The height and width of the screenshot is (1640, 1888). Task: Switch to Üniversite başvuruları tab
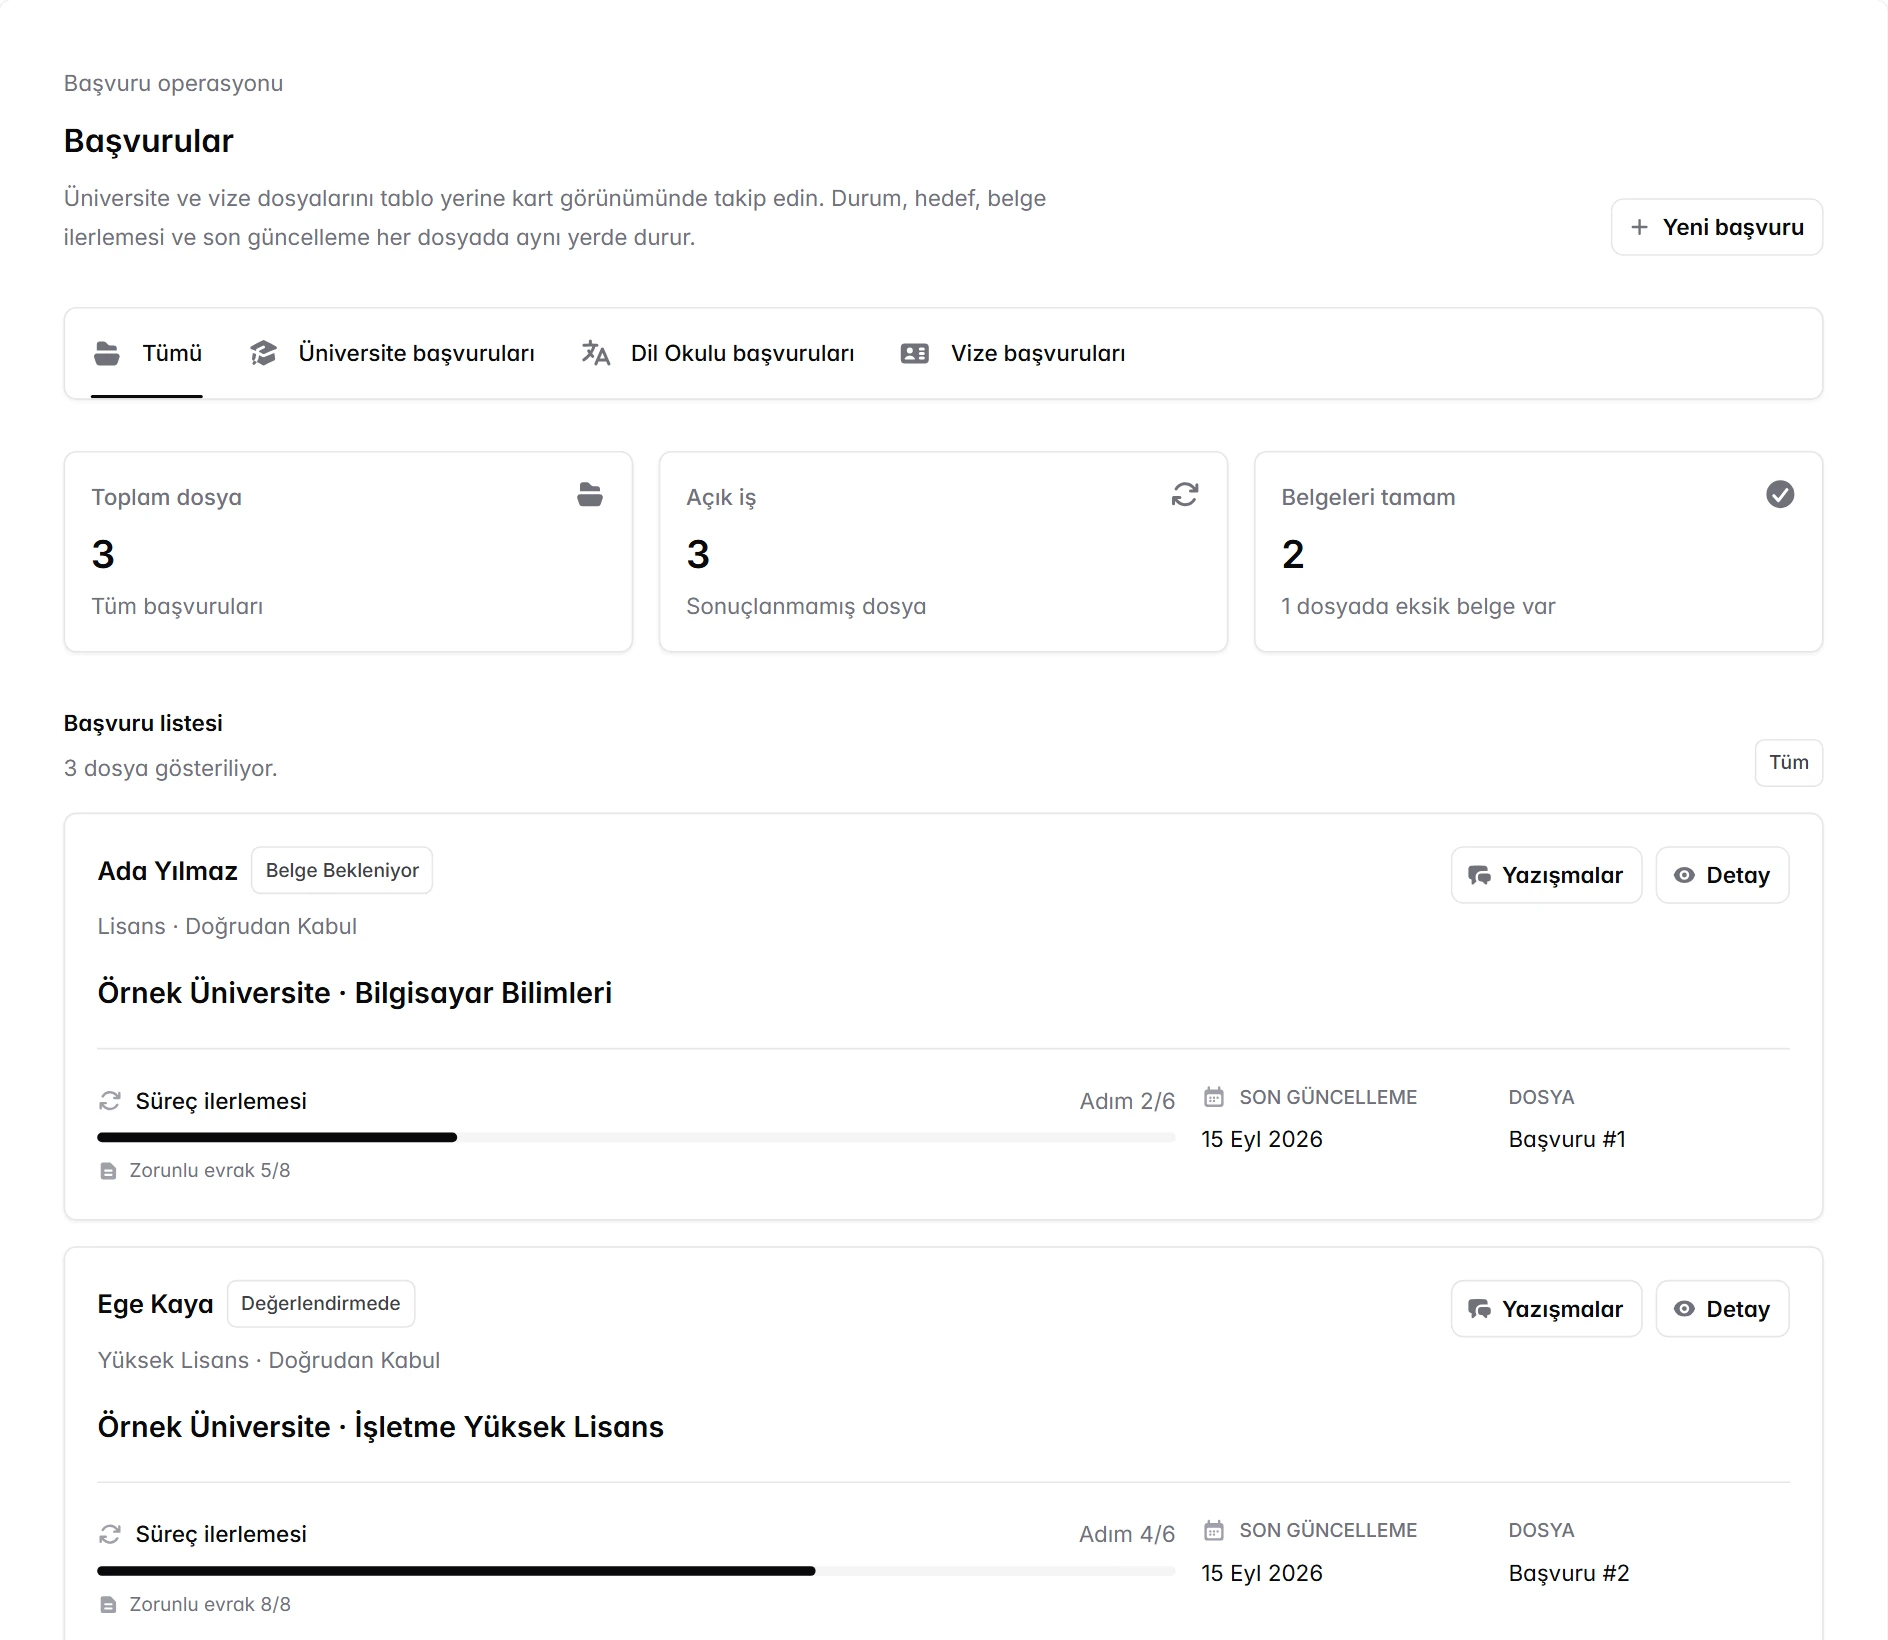392,353
